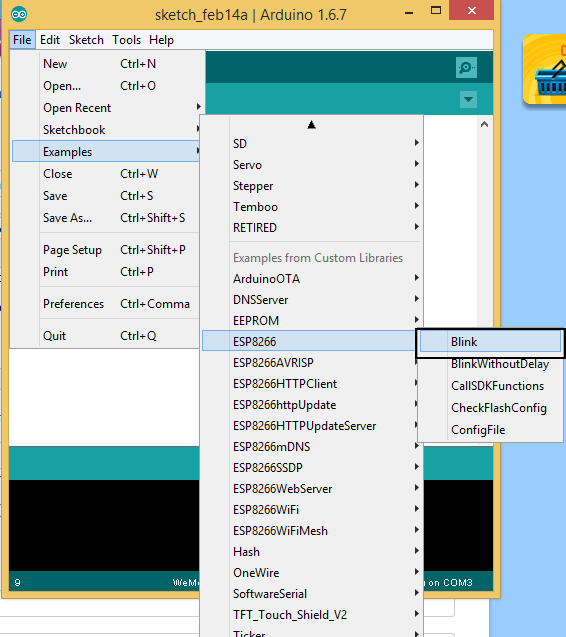This screenshot has width=566, height=637.
Task: Expand the RETIRED examples submenu
Action: coord(312,228)
